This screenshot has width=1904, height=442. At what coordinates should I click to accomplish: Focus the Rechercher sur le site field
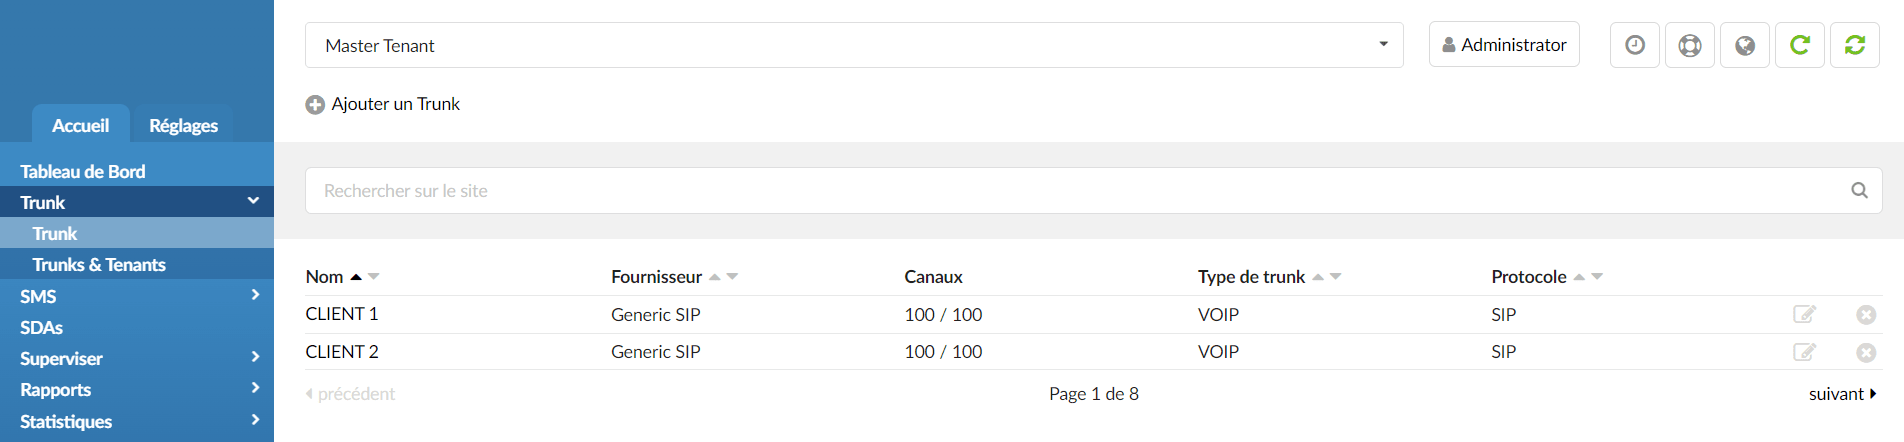tap(1093, 190)
